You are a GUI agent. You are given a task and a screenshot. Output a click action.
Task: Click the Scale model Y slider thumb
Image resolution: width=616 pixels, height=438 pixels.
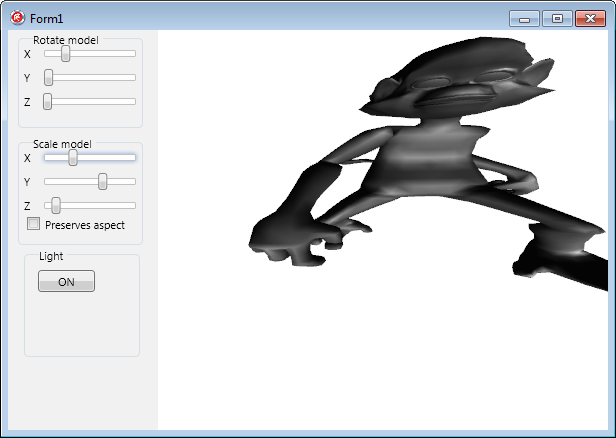pyautogui.click(x=103, y=181)
